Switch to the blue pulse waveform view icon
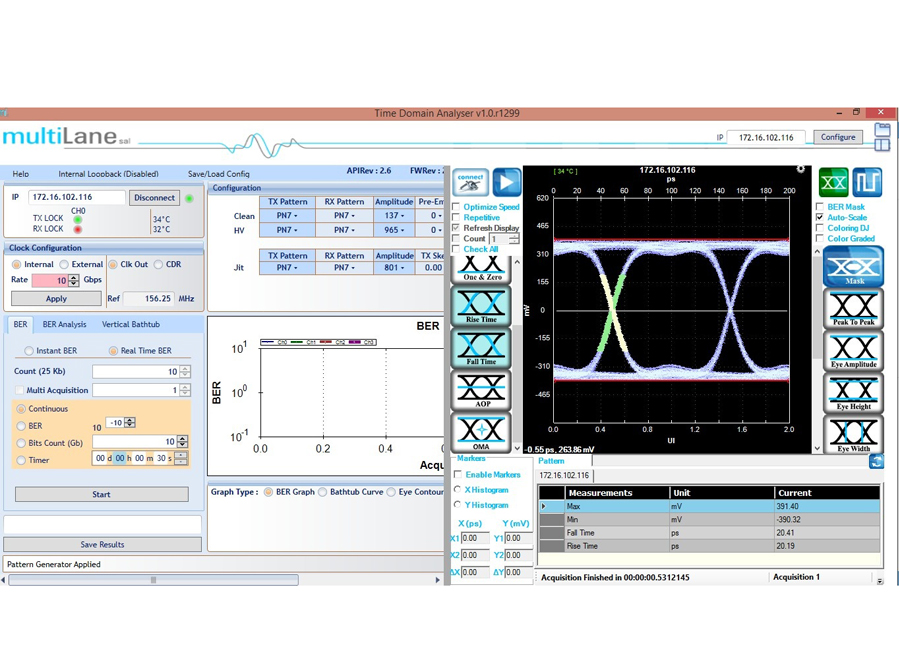 tap(867, 182)
